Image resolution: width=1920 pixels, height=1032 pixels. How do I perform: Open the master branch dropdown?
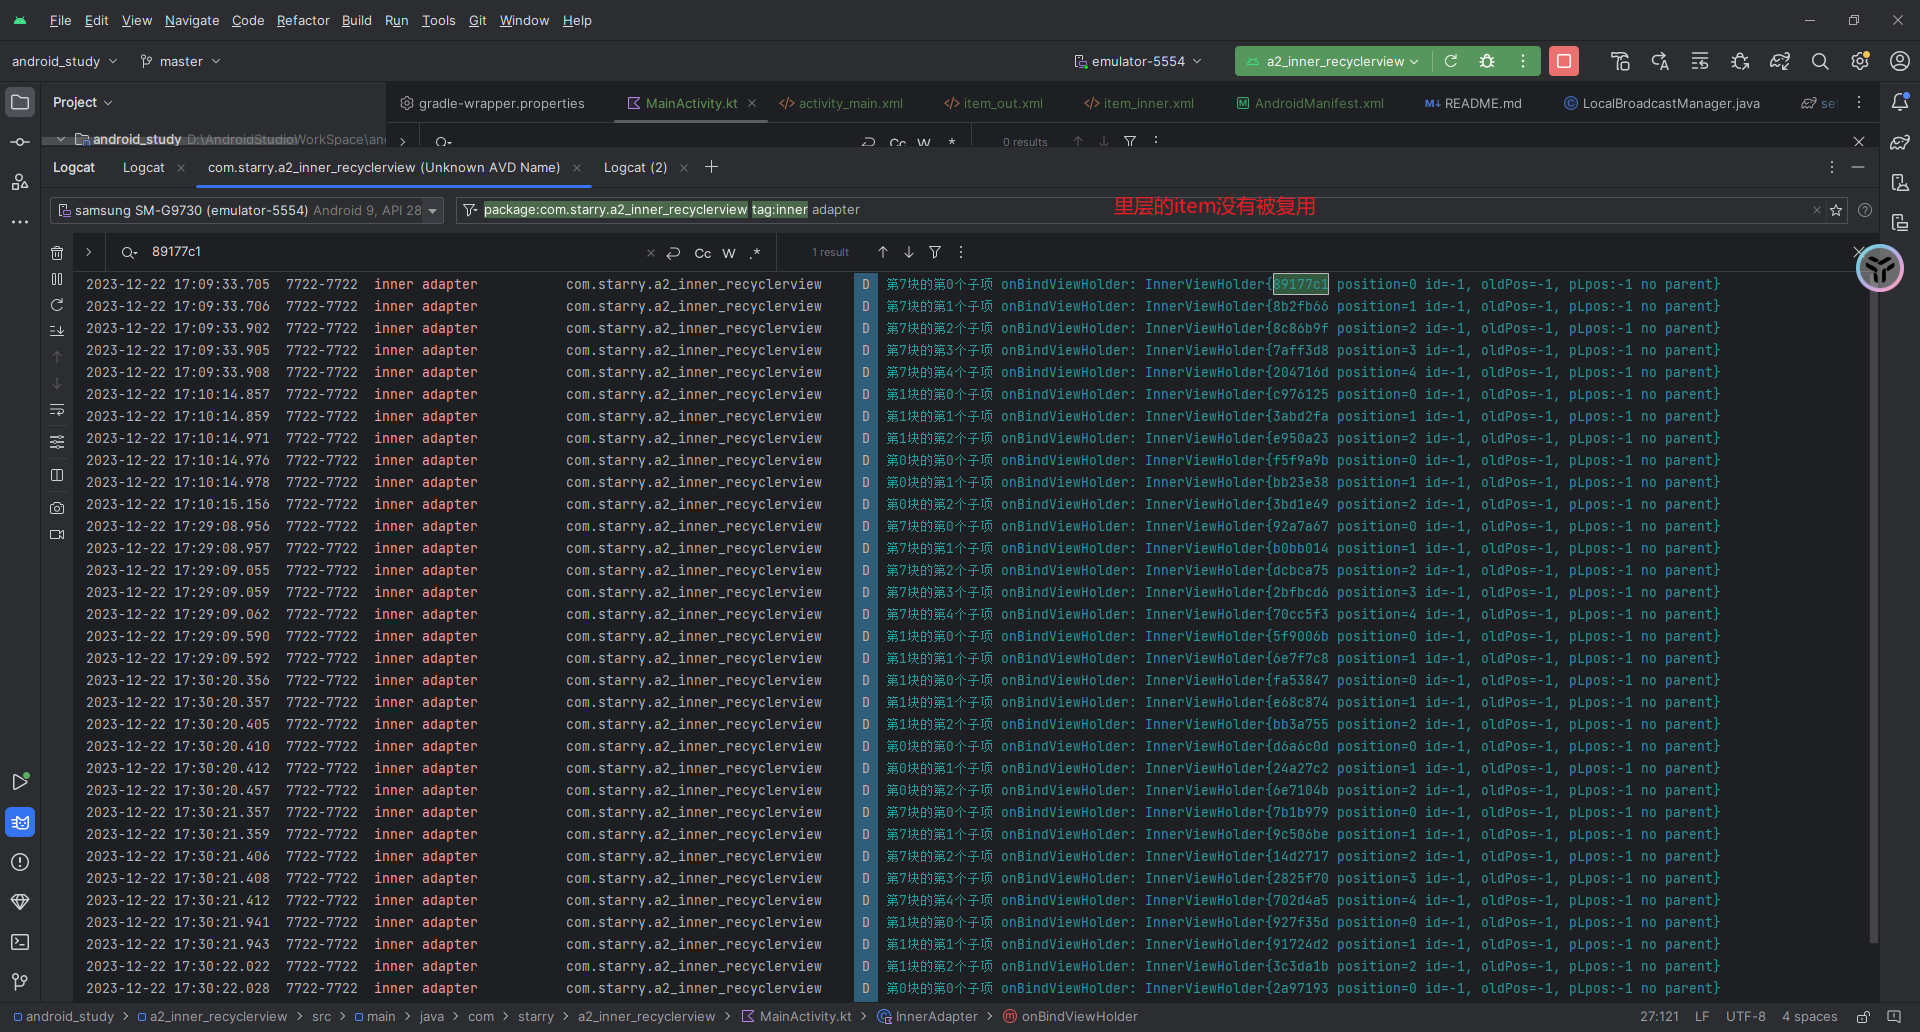(180, 61)
